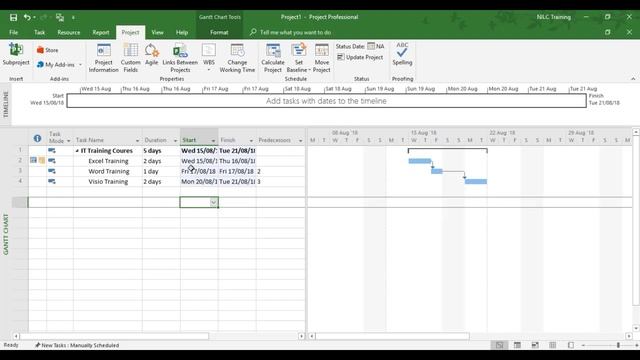Switch to the Report tab
This screenshot has height=360, width=640.
click(100, 32)
